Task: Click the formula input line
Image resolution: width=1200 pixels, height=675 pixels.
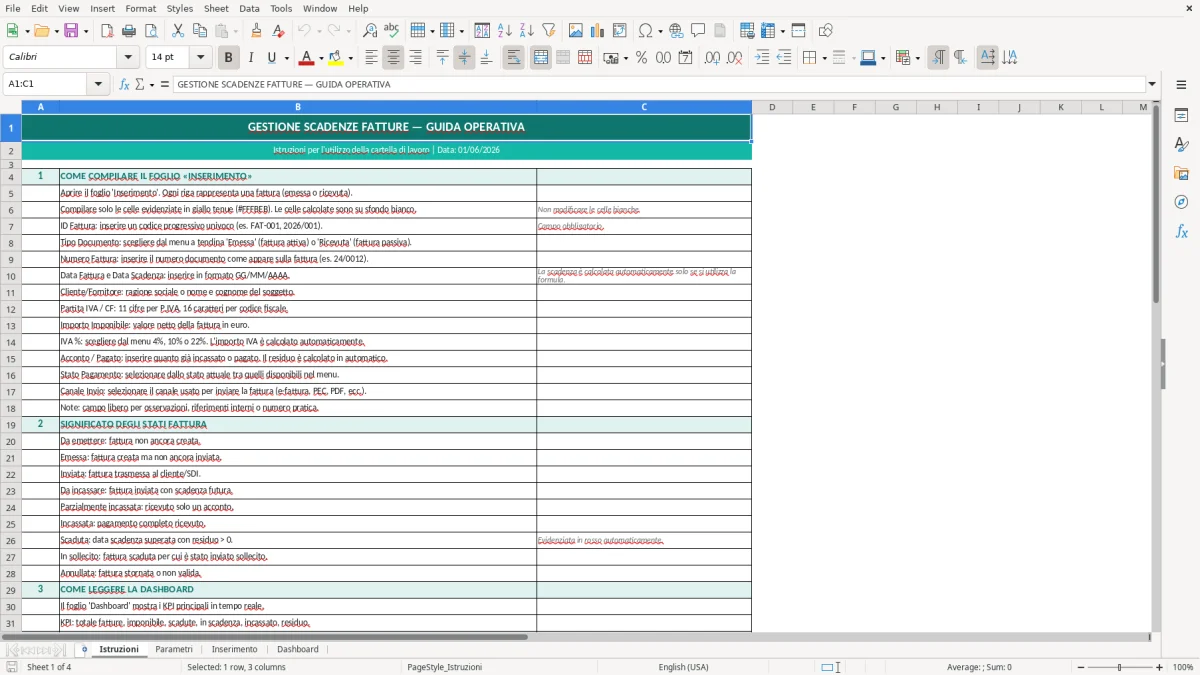Action: pyautogui.click(x=659, y=84)
